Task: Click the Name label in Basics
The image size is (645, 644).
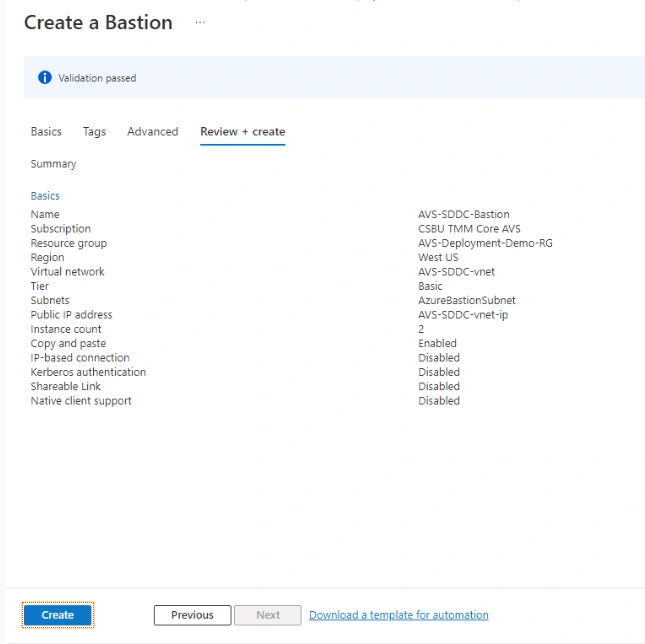Action: point(45,214)
